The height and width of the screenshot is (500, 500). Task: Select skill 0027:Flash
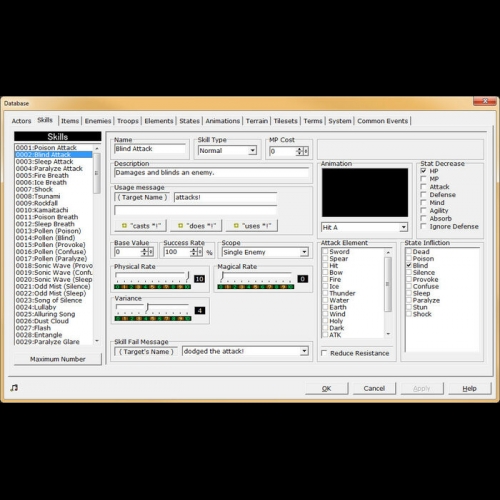(53, 328)
